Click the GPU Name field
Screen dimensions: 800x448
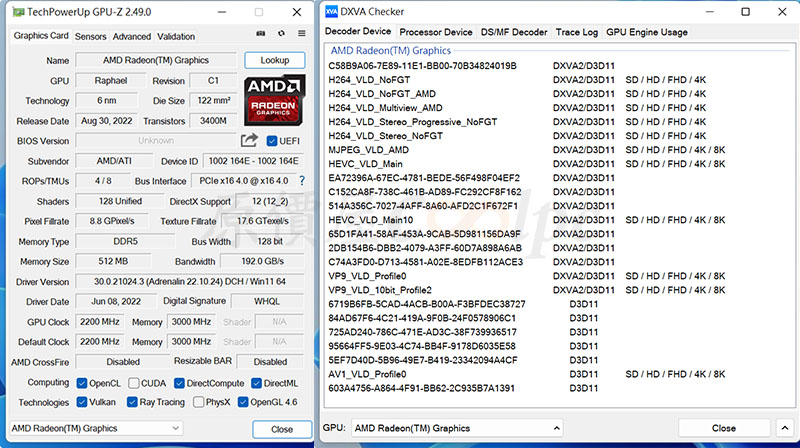[x=156, y=60]
